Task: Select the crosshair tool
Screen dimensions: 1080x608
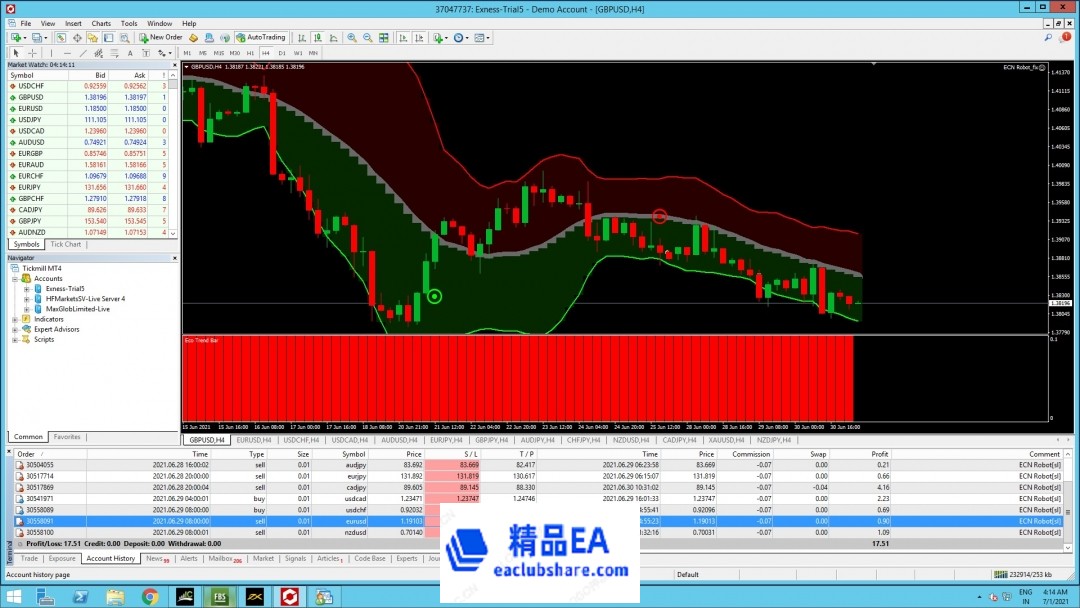Action: click(x=32, y=53)
